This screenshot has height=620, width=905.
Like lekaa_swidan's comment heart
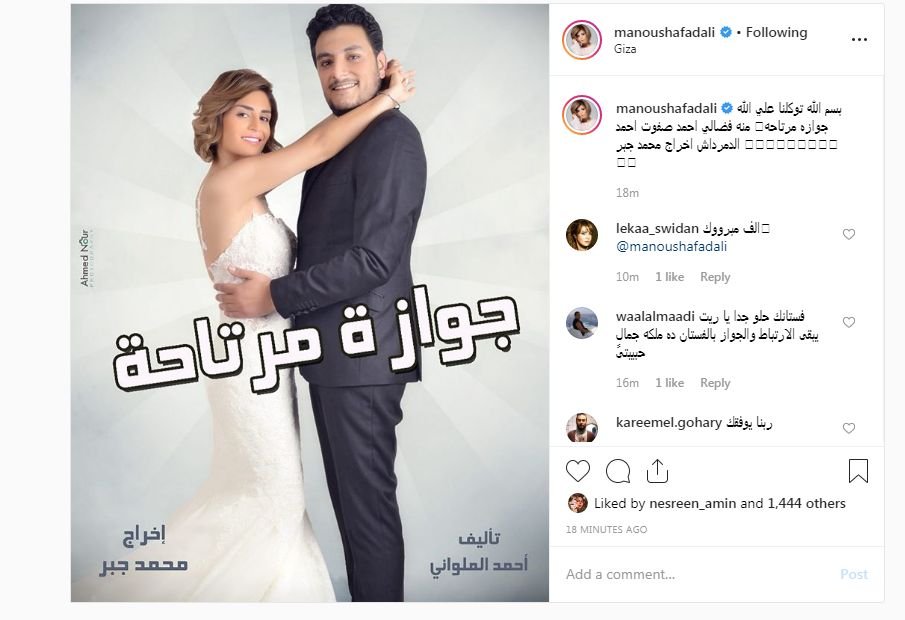click(x=848, y=234)
